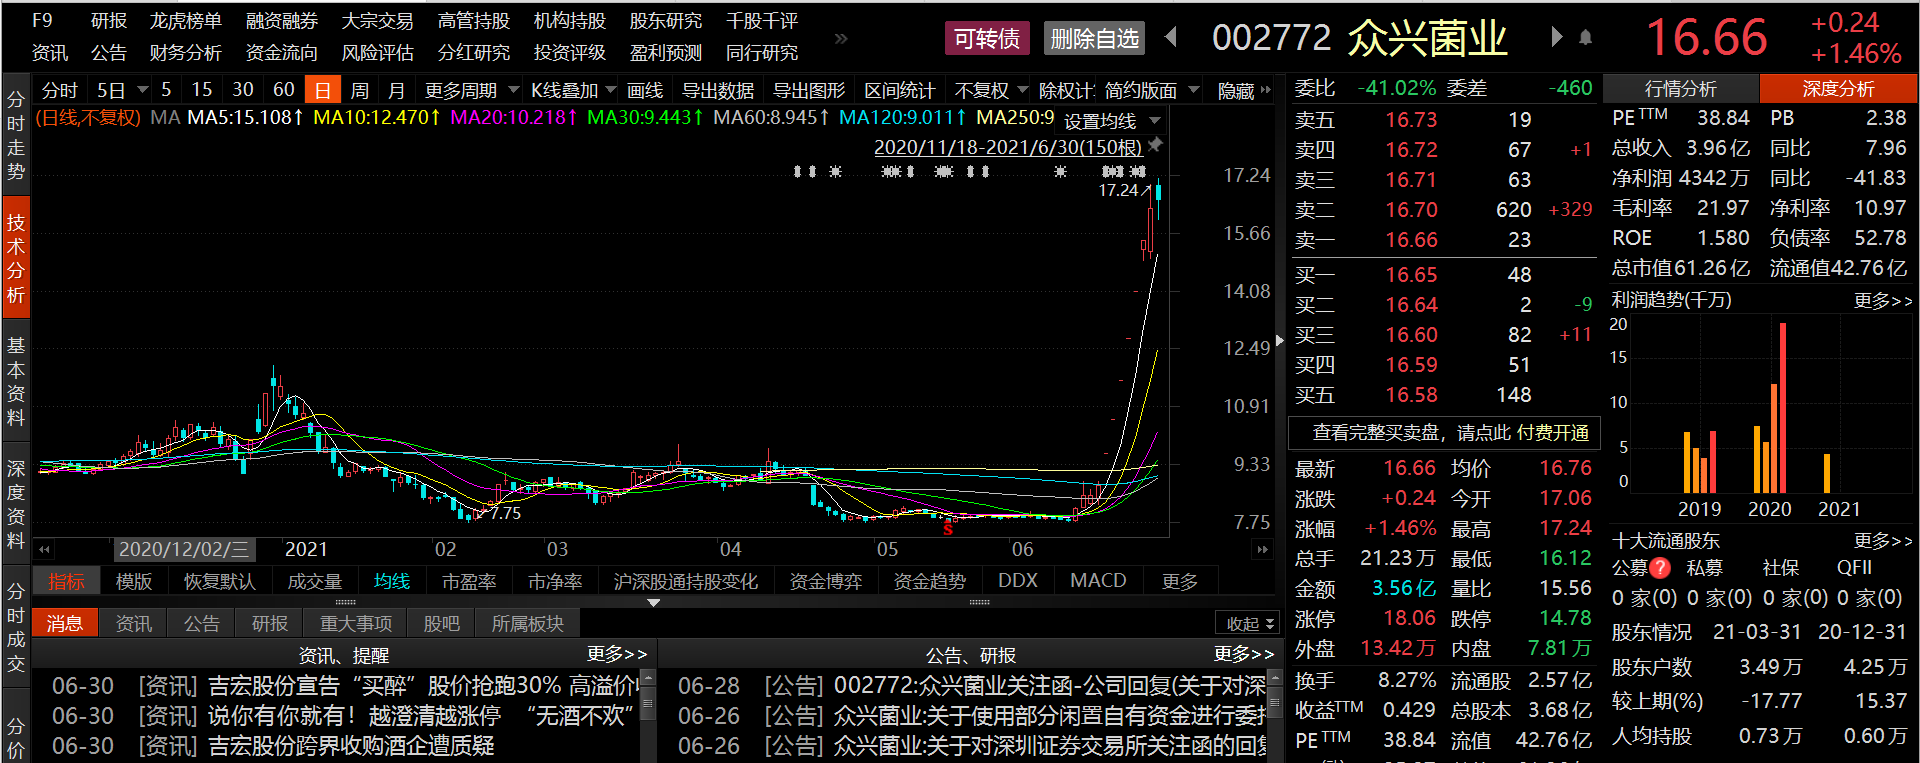Click the 区间统计 button
This screenshot has width=1920, height=763.
click(899, 90)
